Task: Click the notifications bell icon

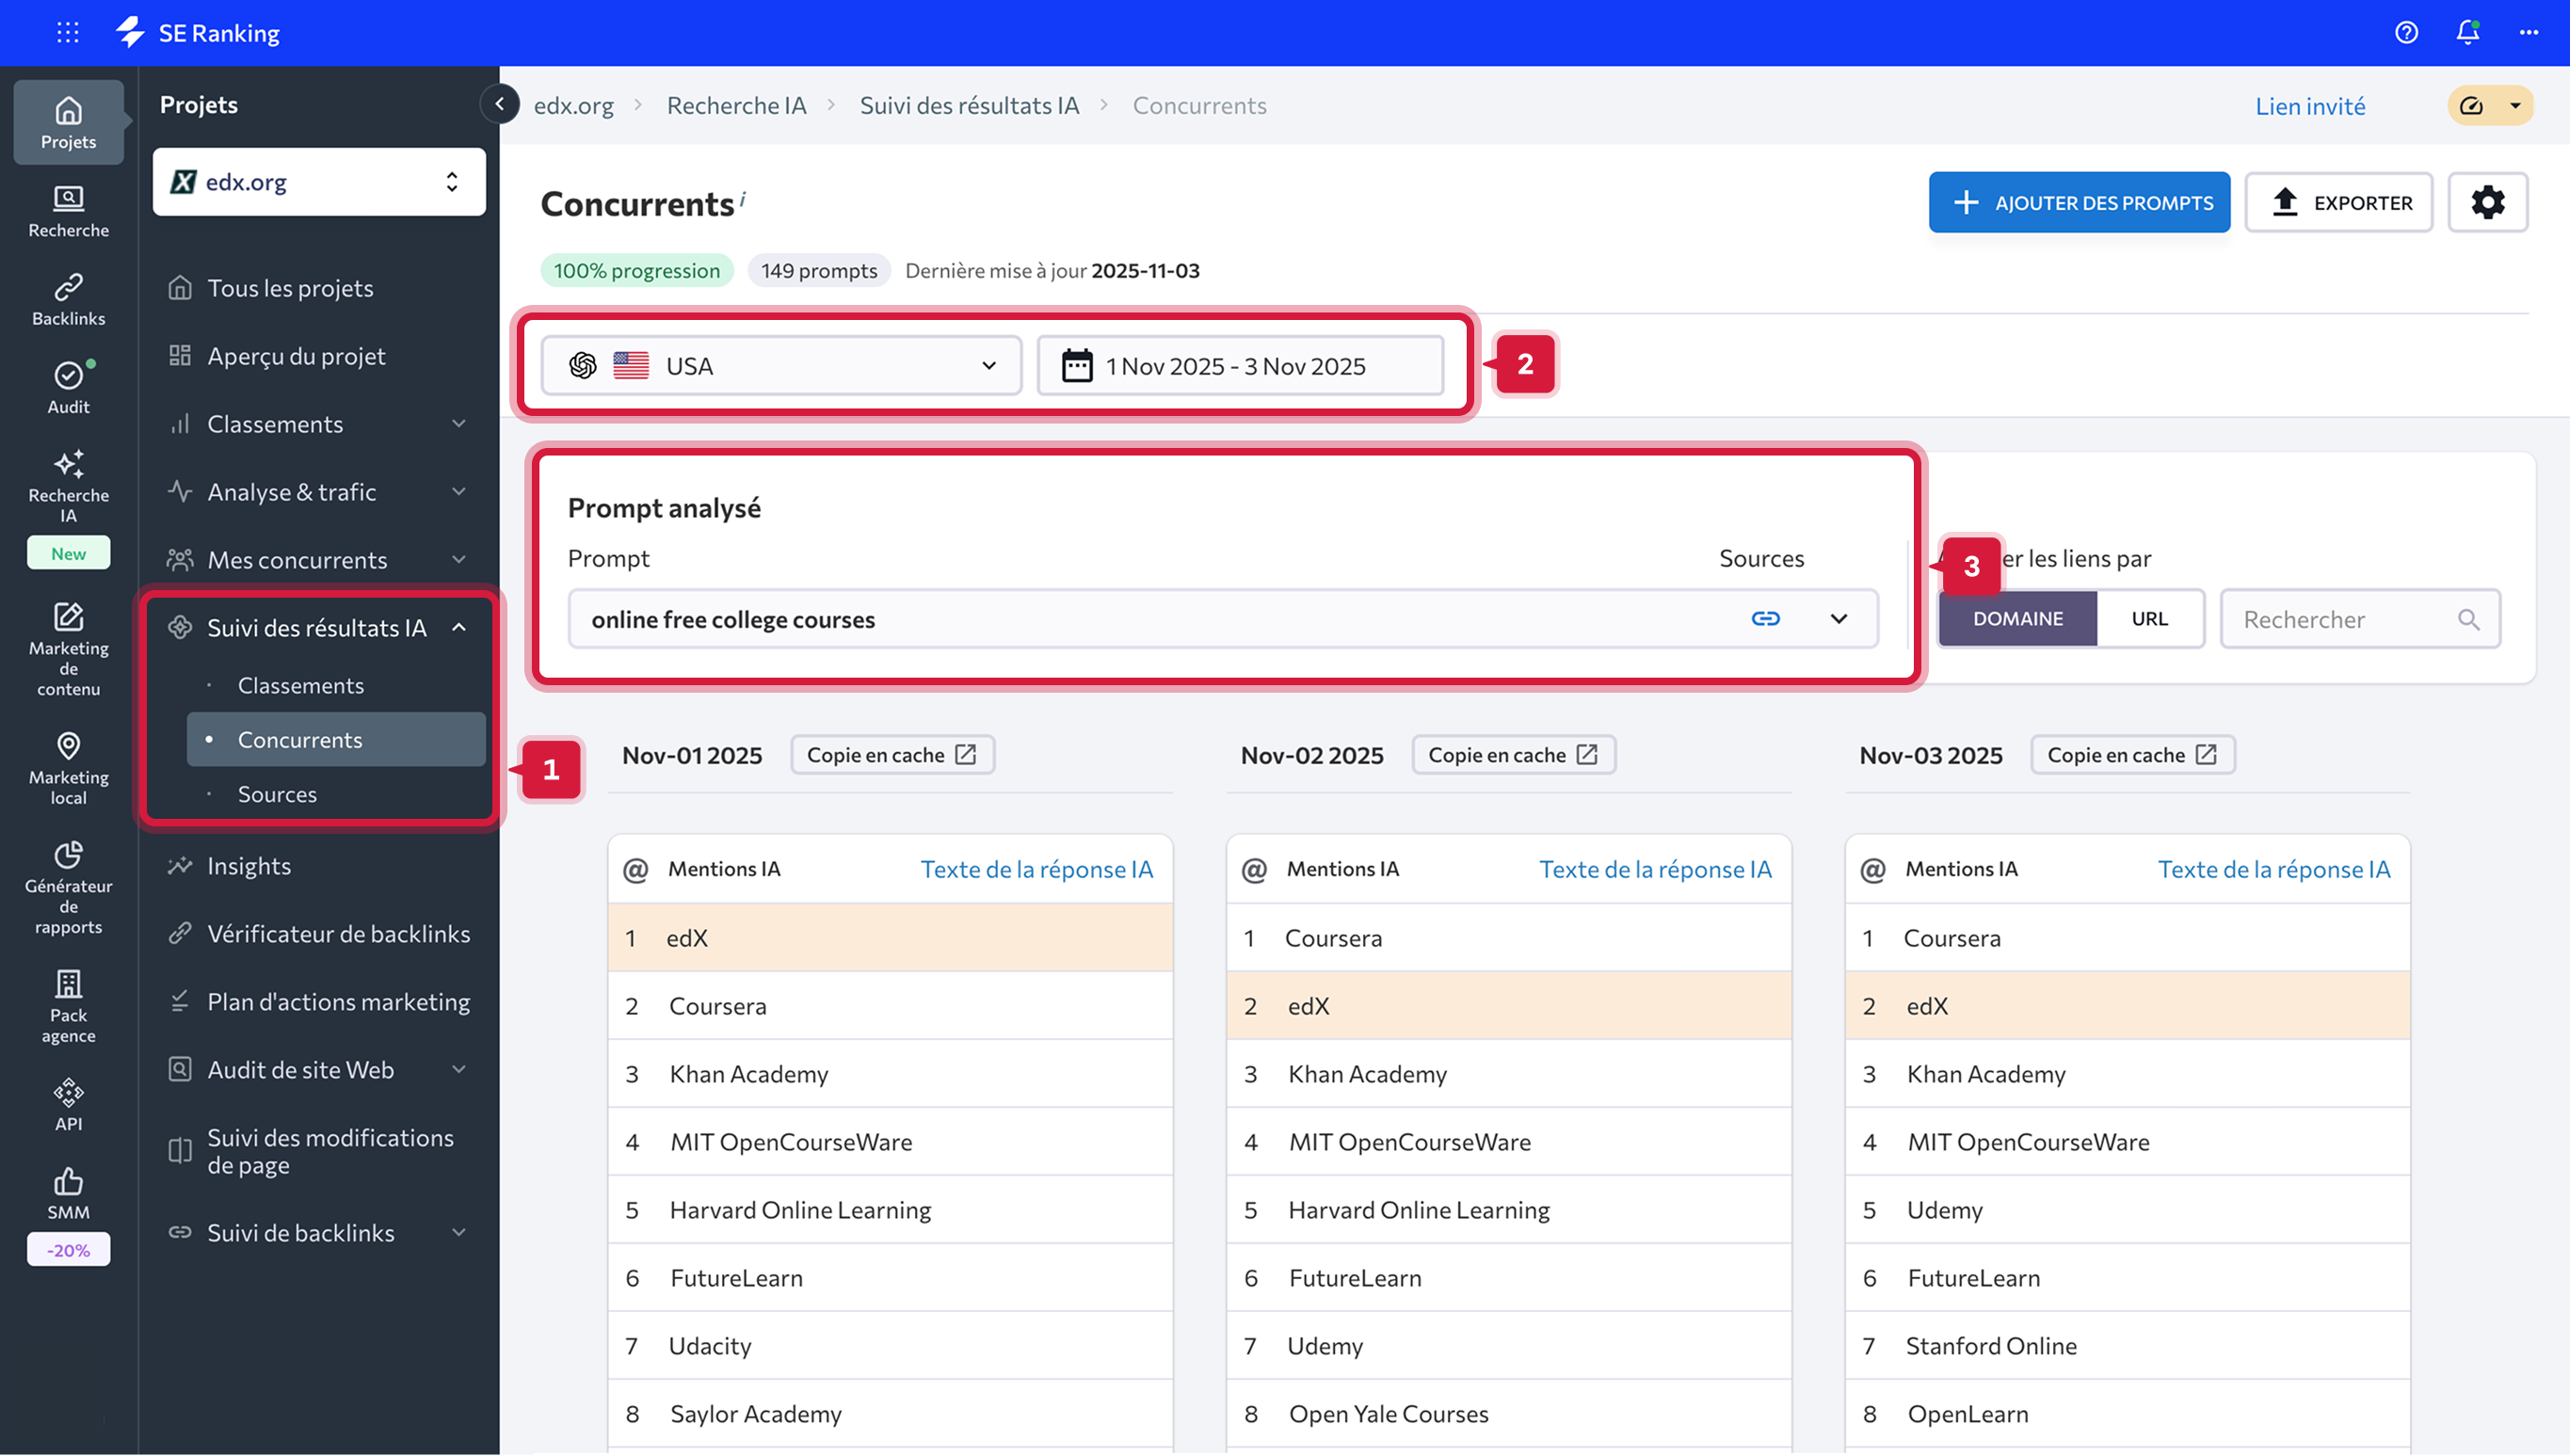Action: coord(2467,33)
